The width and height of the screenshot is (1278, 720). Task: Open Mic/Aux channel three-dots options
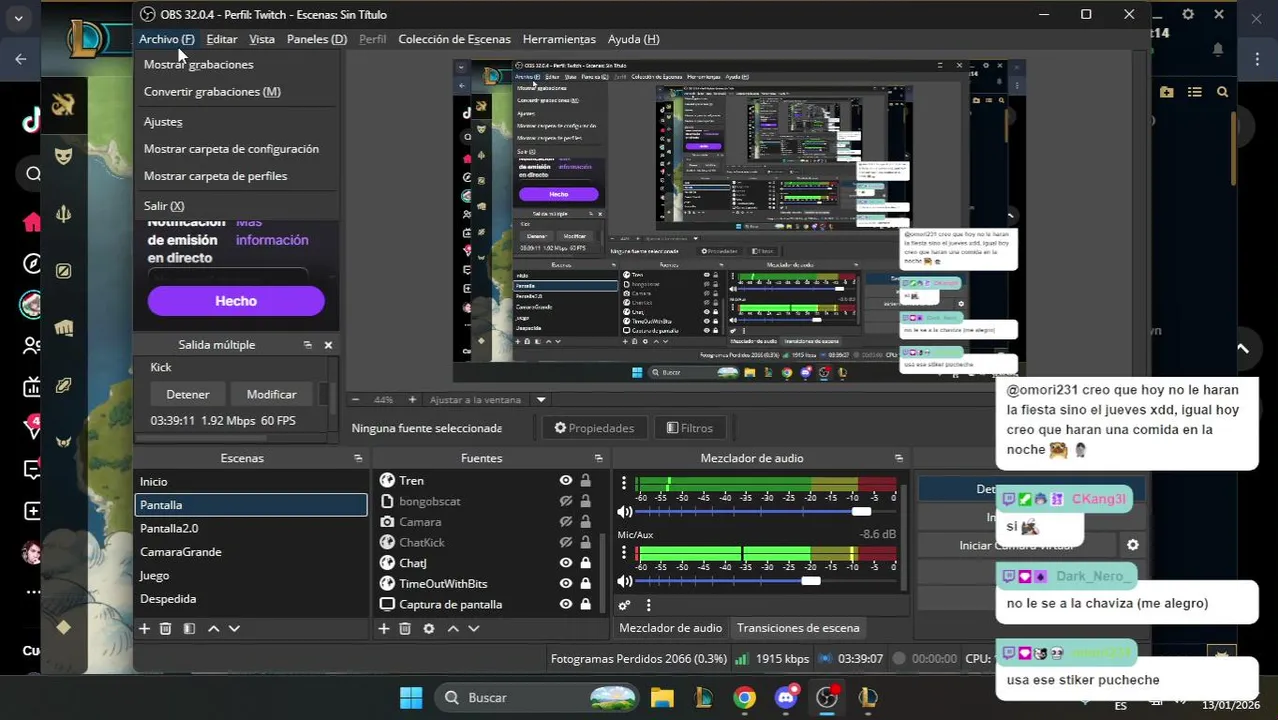pyautogui.click(x=624, y=553)
